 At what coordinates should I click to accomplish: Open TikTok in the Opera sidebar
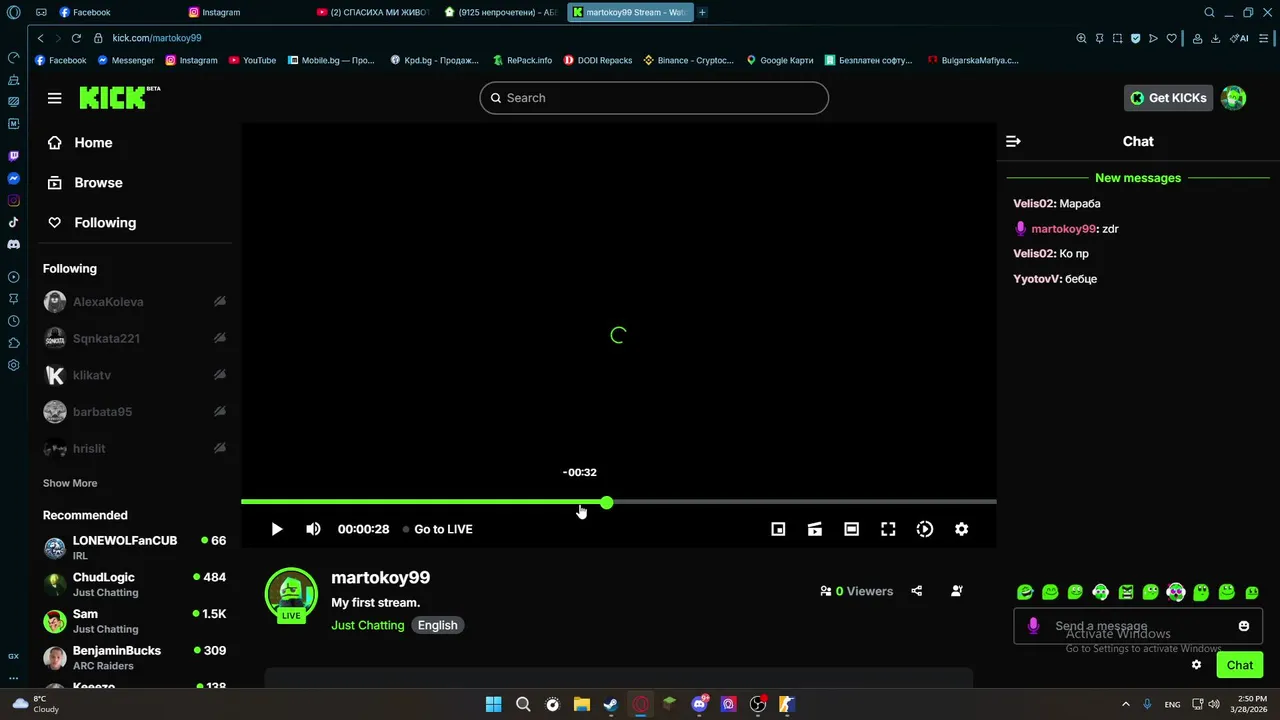click(x=13, y=222)
